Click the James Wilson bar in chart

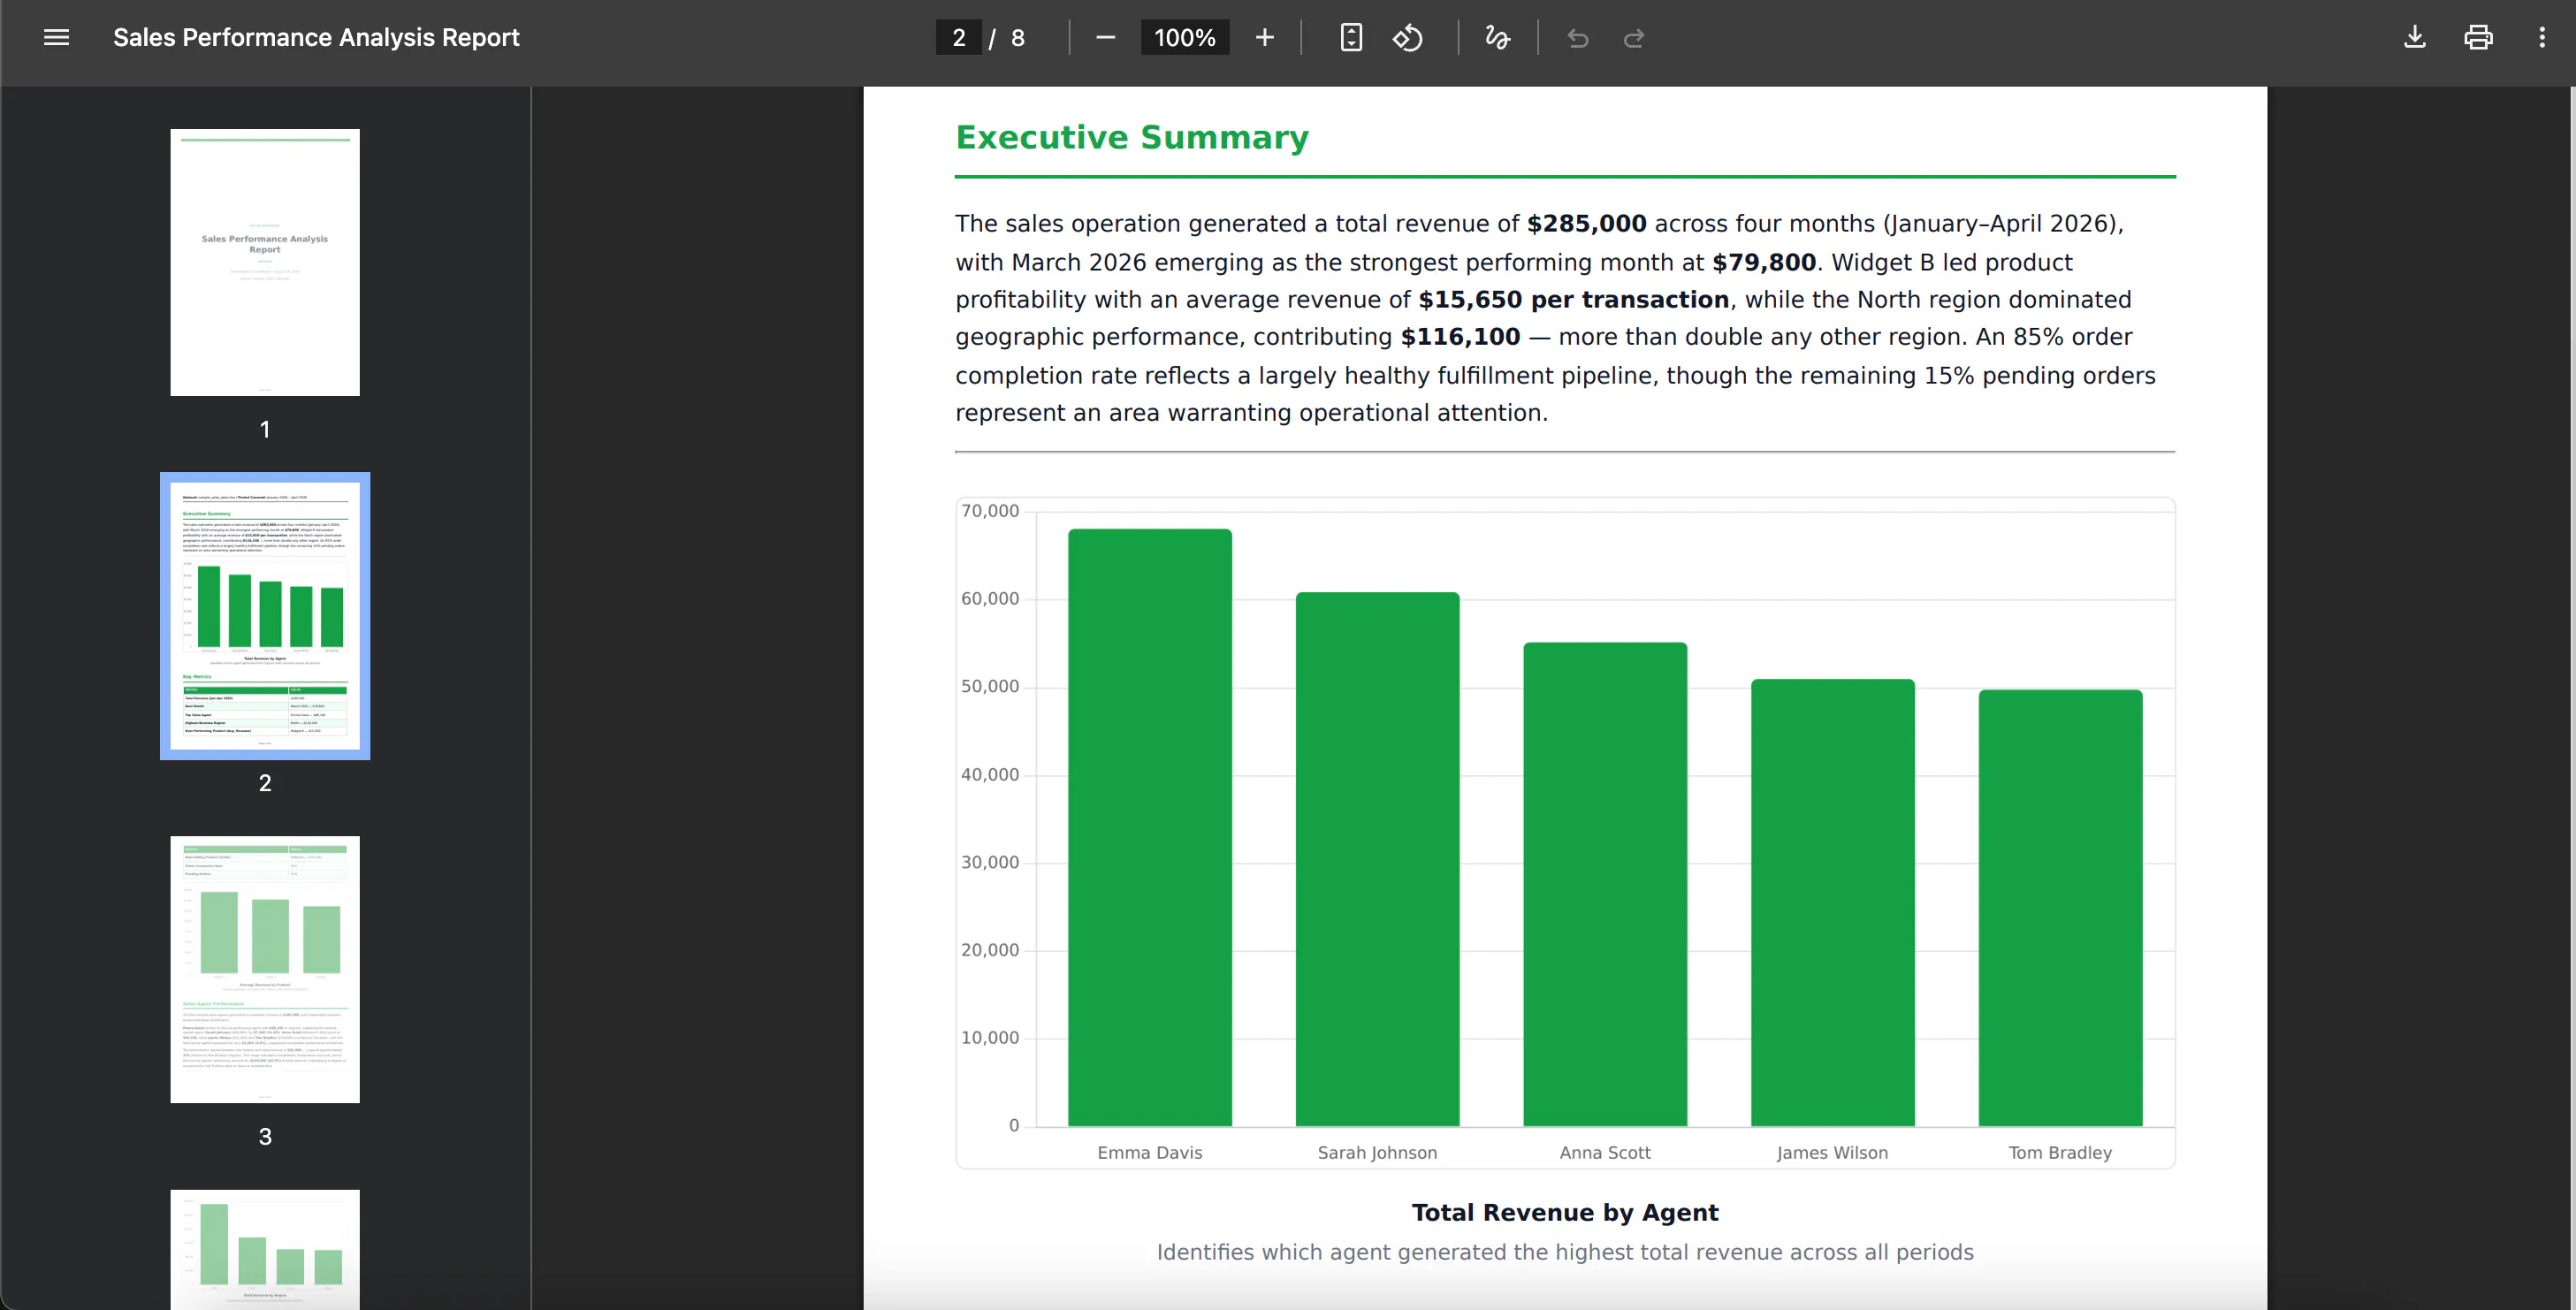click(x=1832, y=902)
